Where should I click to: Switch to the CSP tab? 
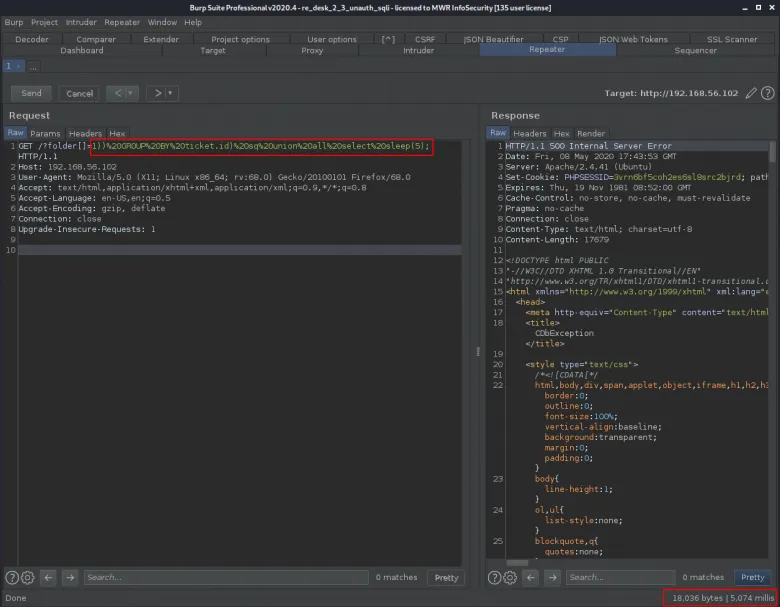[560, 39]
